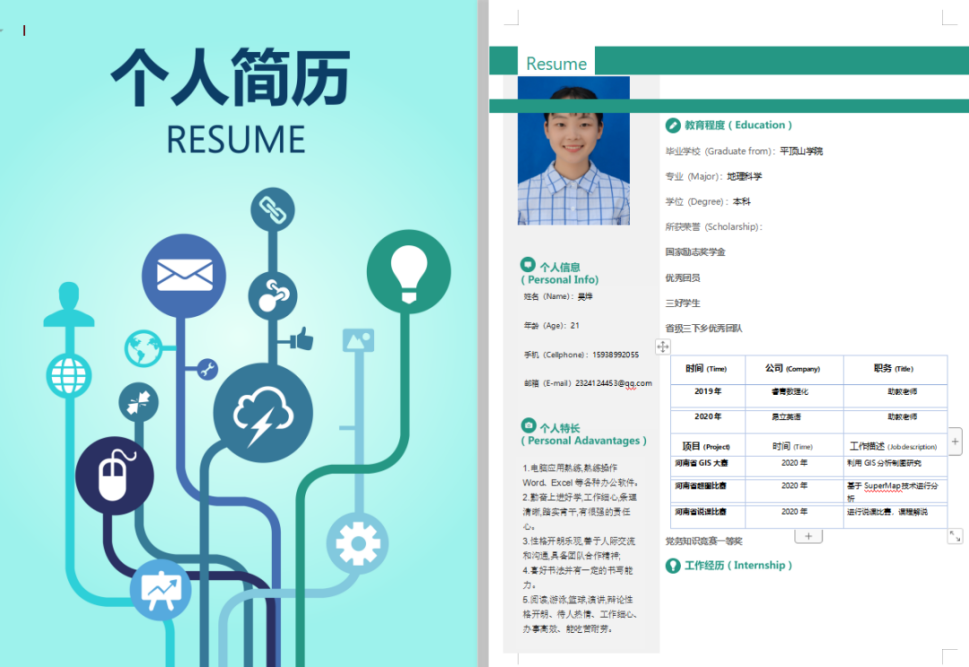
Task: Click the plus button to add table column
Action: 955,440
